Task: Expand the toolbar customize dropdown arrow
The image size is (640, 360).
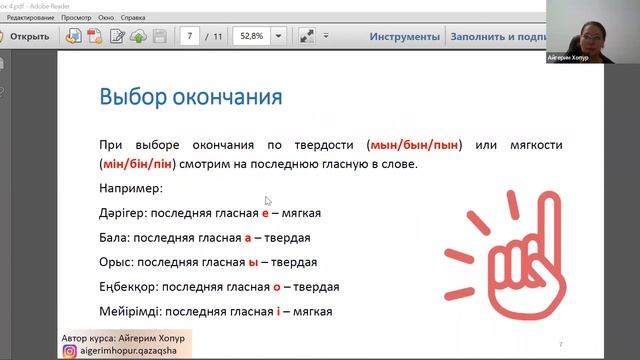Action: point(326,36)
